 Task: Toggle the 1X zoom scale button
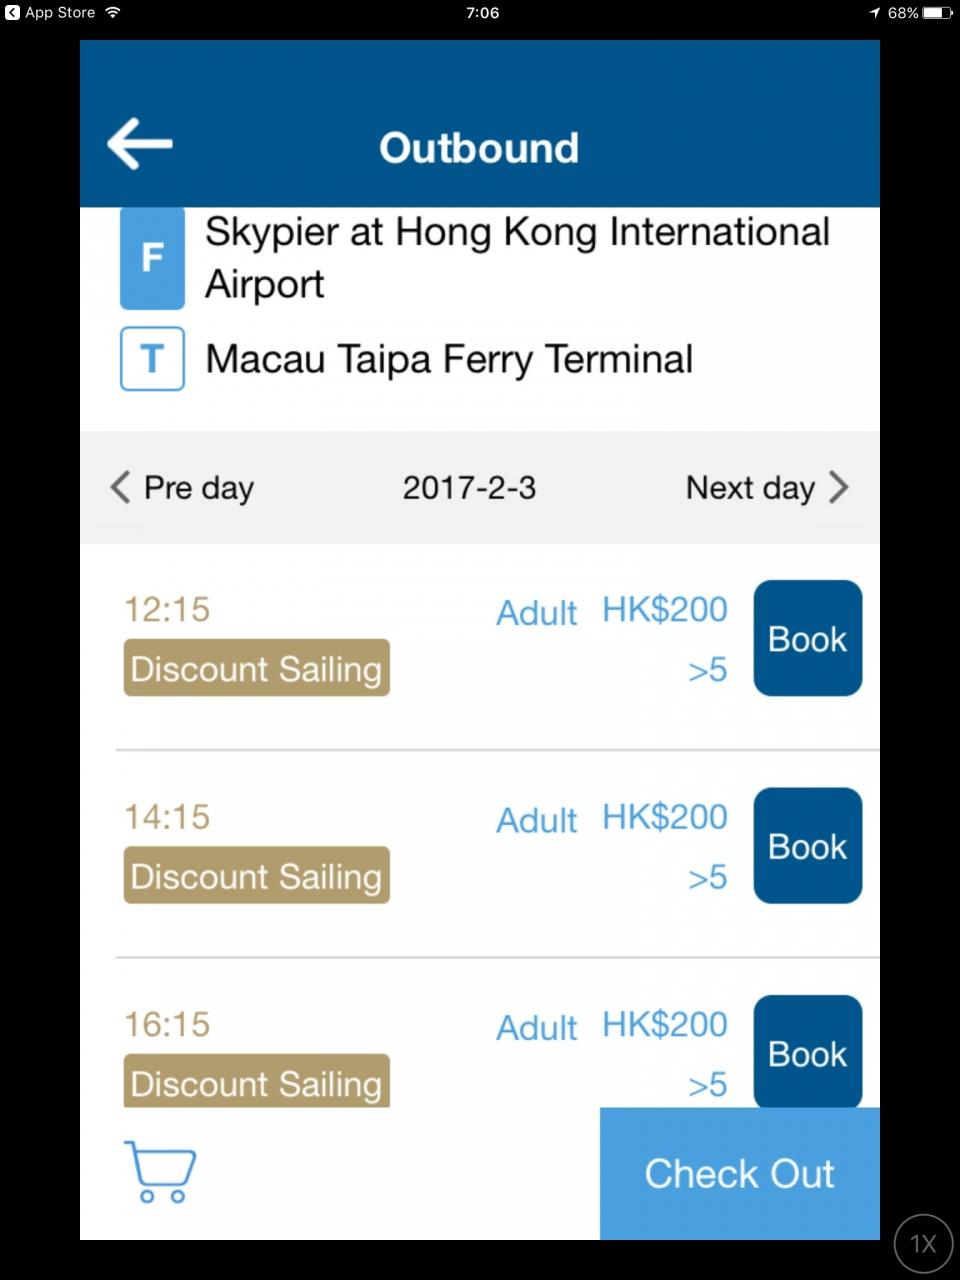[923, 1244]
